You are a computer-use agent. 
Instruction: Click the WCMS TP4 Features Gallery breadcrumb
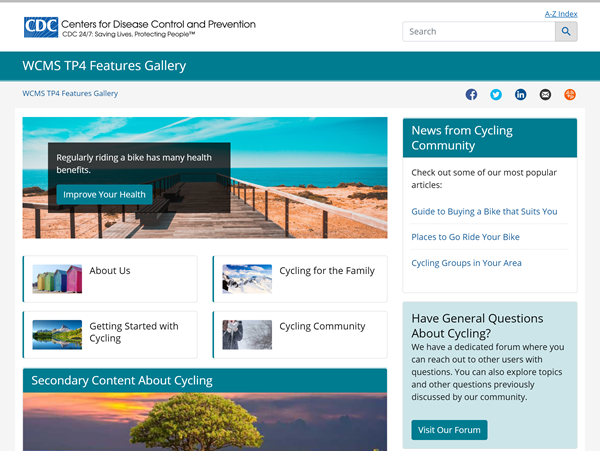[x=70, y=93]
